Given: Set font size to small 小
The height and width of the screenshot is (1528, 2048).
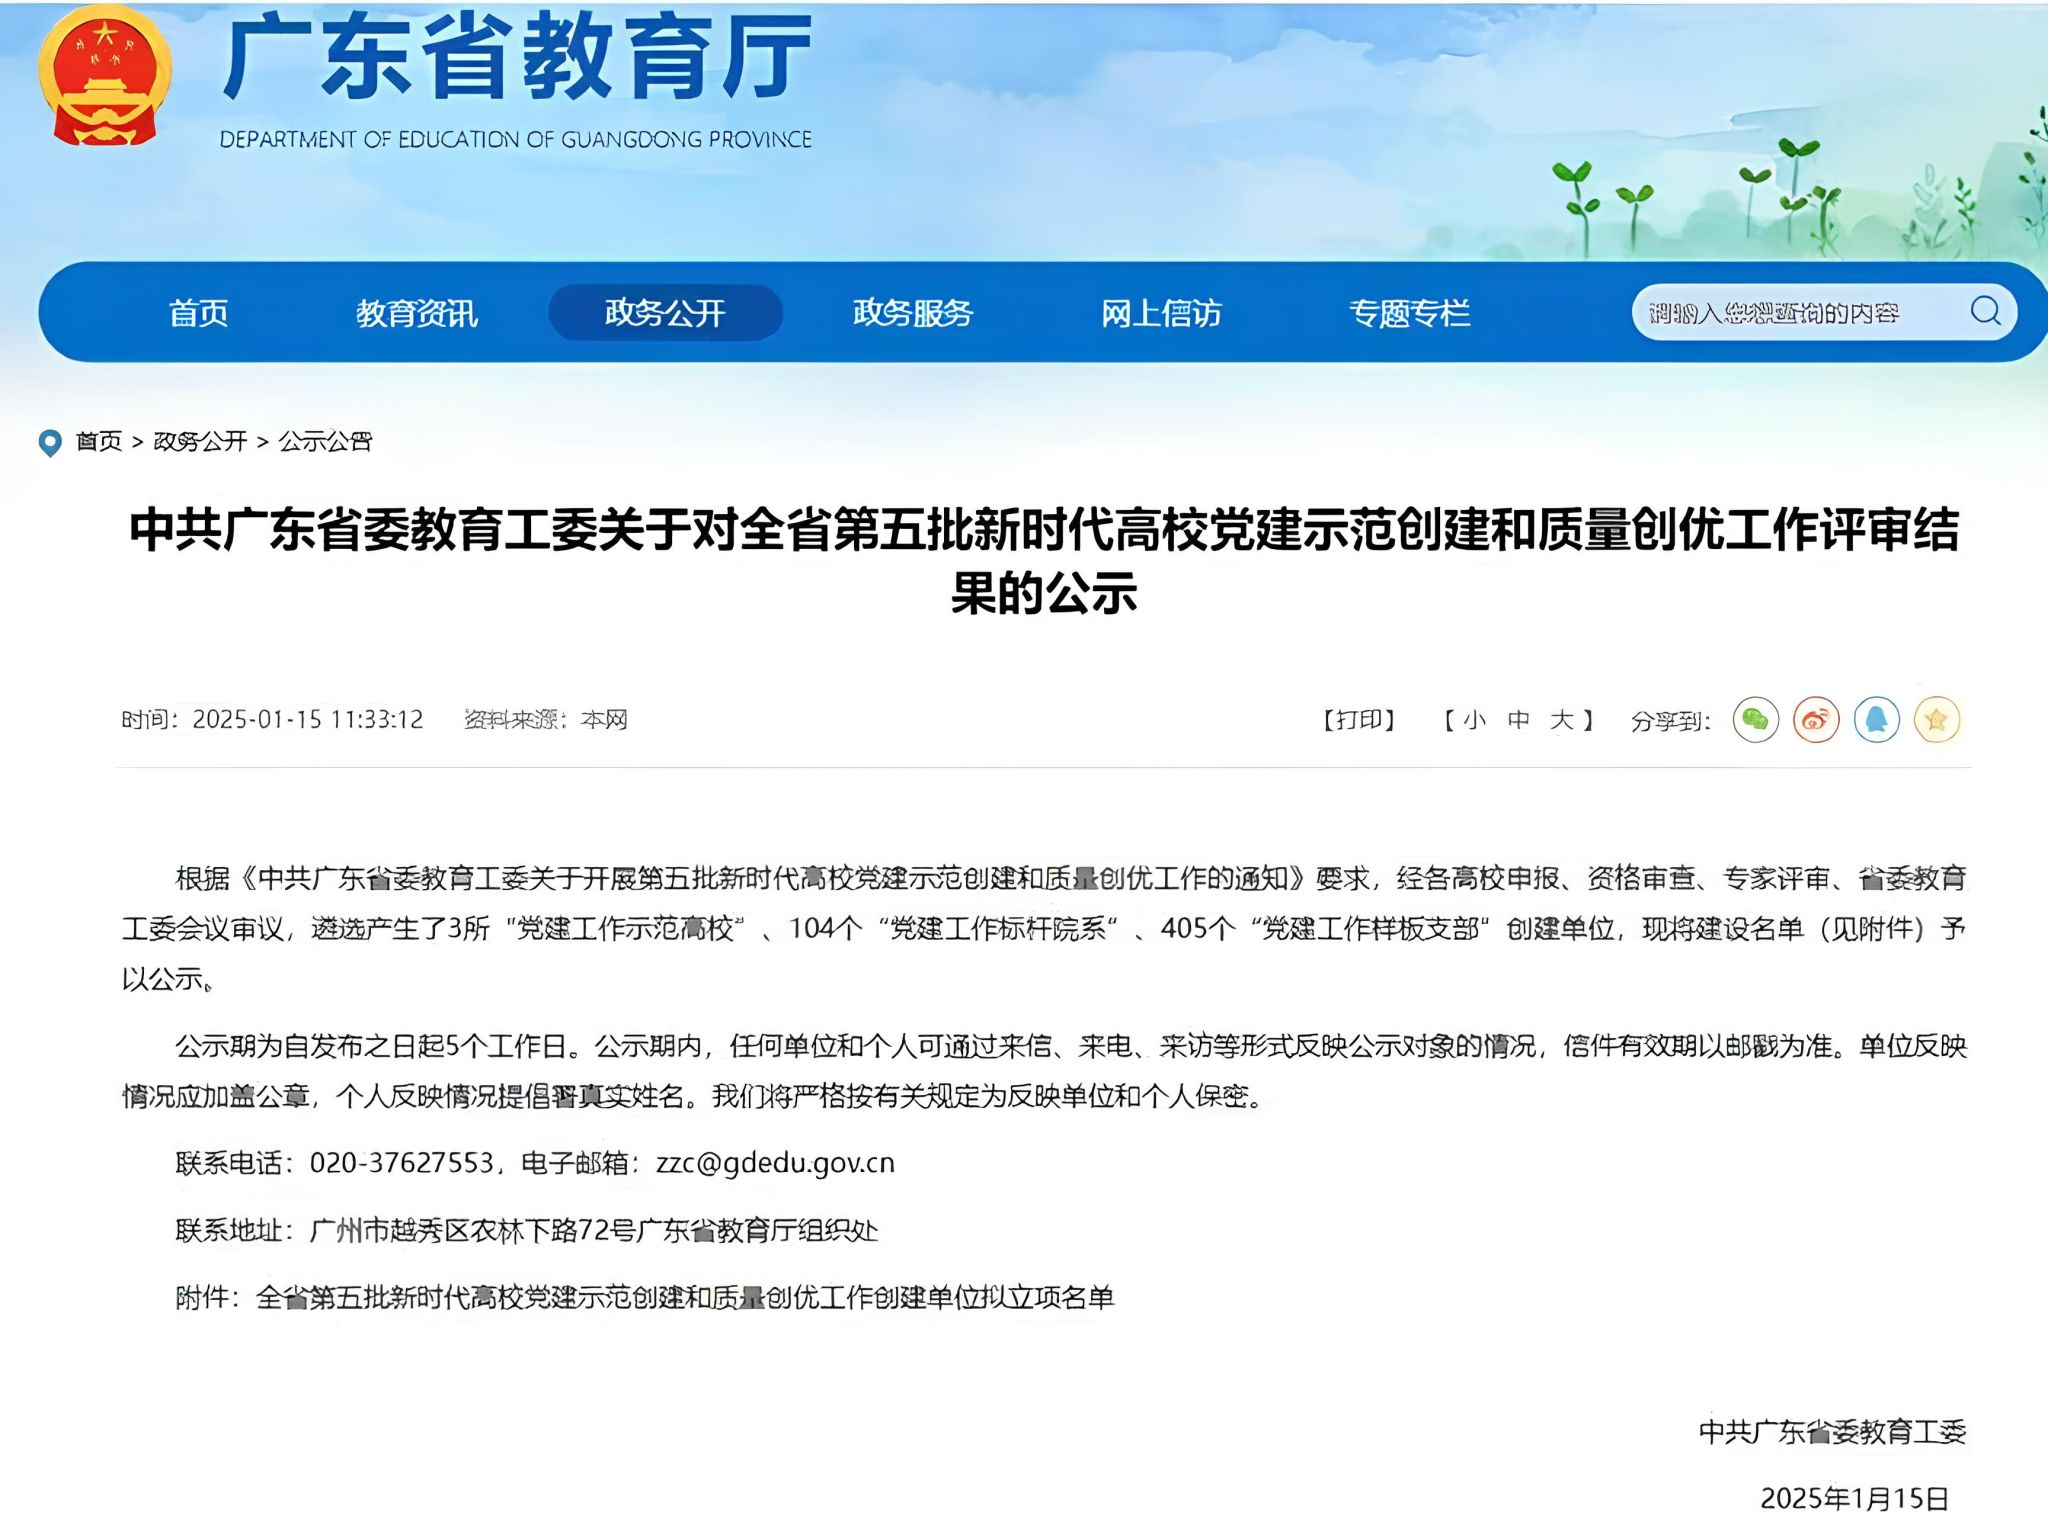Looking at the screenshot, I should click(x=1474, y=720).
